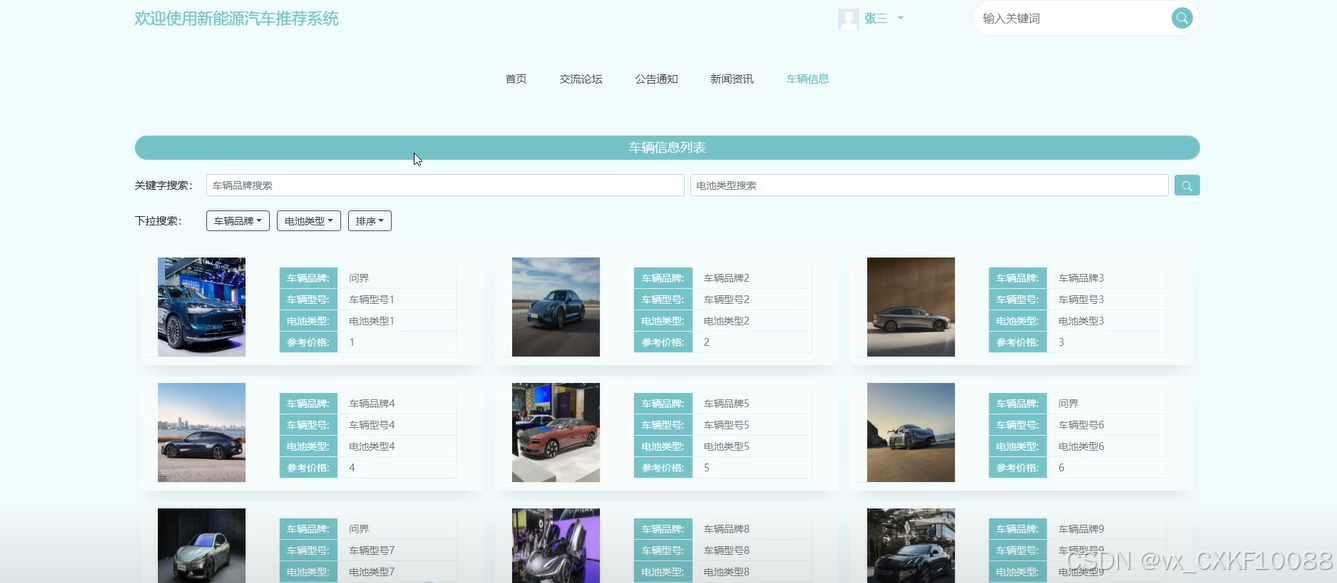Click the 车辆型号1 text

[372, 300]
